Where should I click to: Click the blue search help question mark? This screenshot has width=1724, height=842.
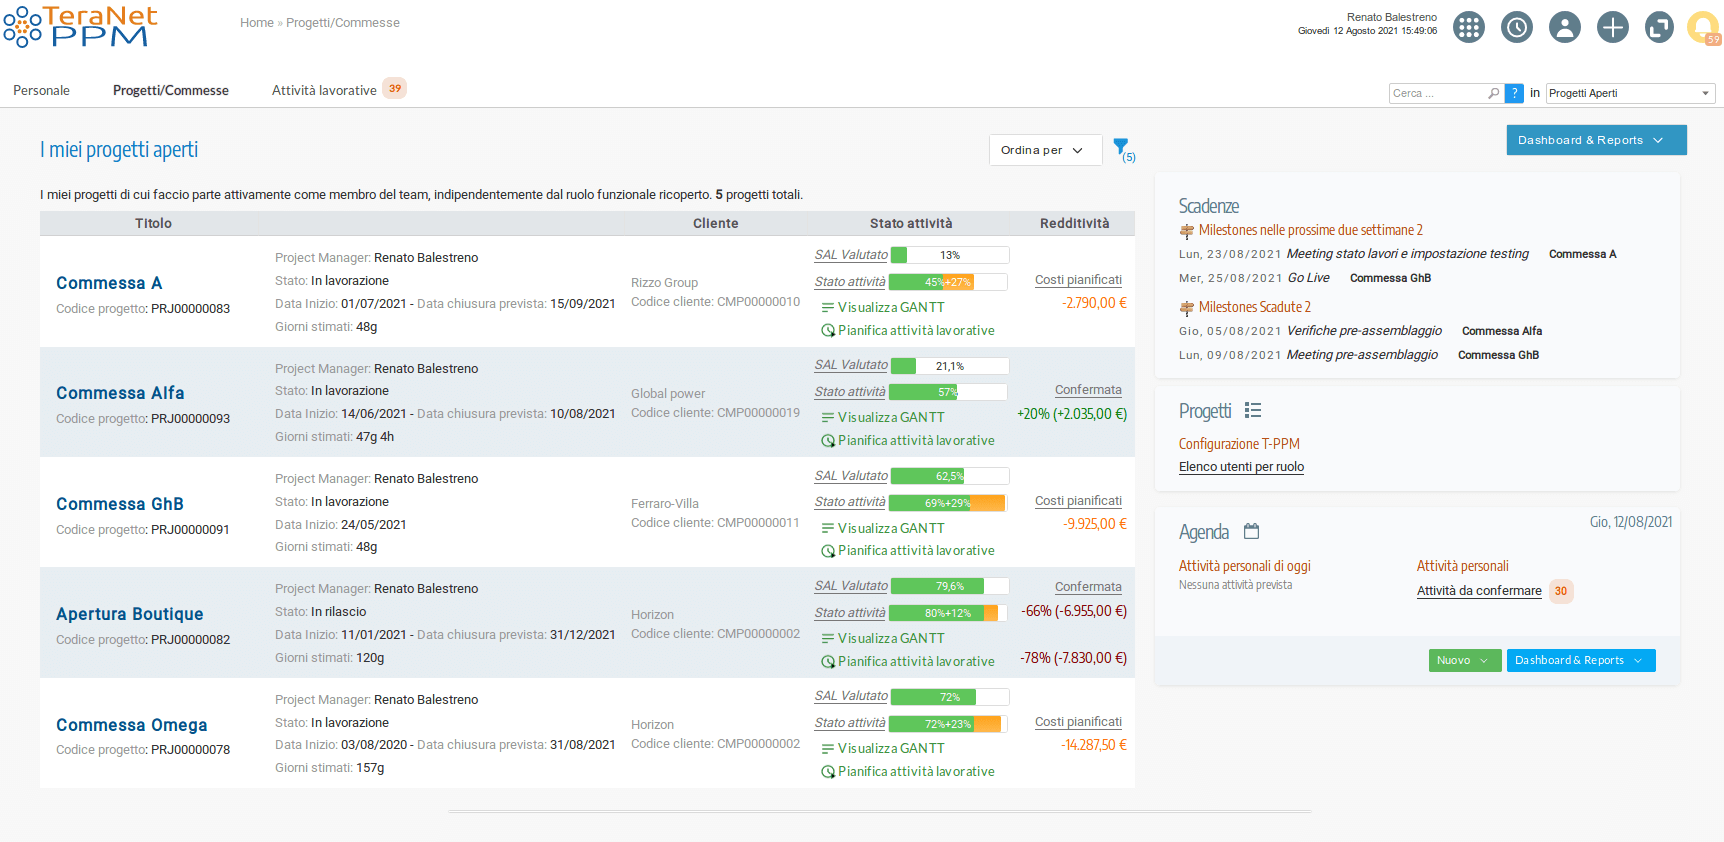(x=1515, y=93)
